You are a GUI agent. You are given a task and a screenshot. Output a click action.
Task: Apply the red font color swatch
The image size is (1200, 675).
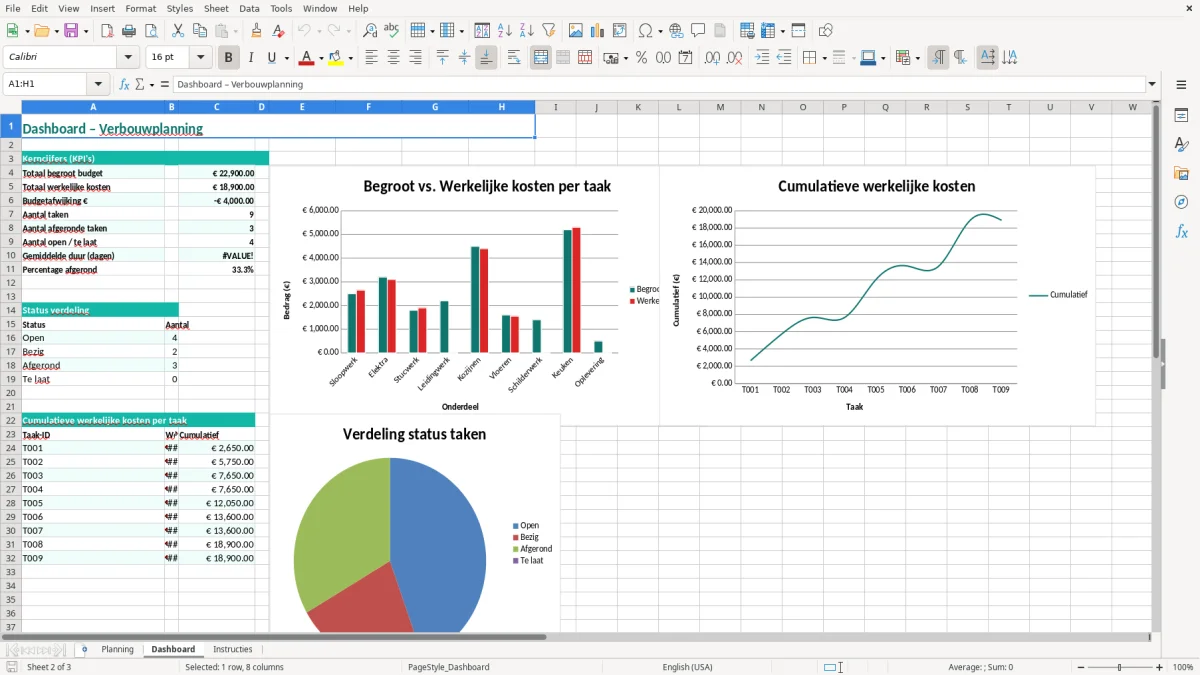pyautogui.click(x=305, y=58)
